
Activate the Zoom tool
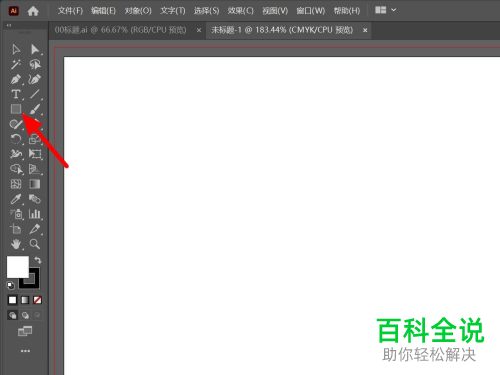[35, 244]
